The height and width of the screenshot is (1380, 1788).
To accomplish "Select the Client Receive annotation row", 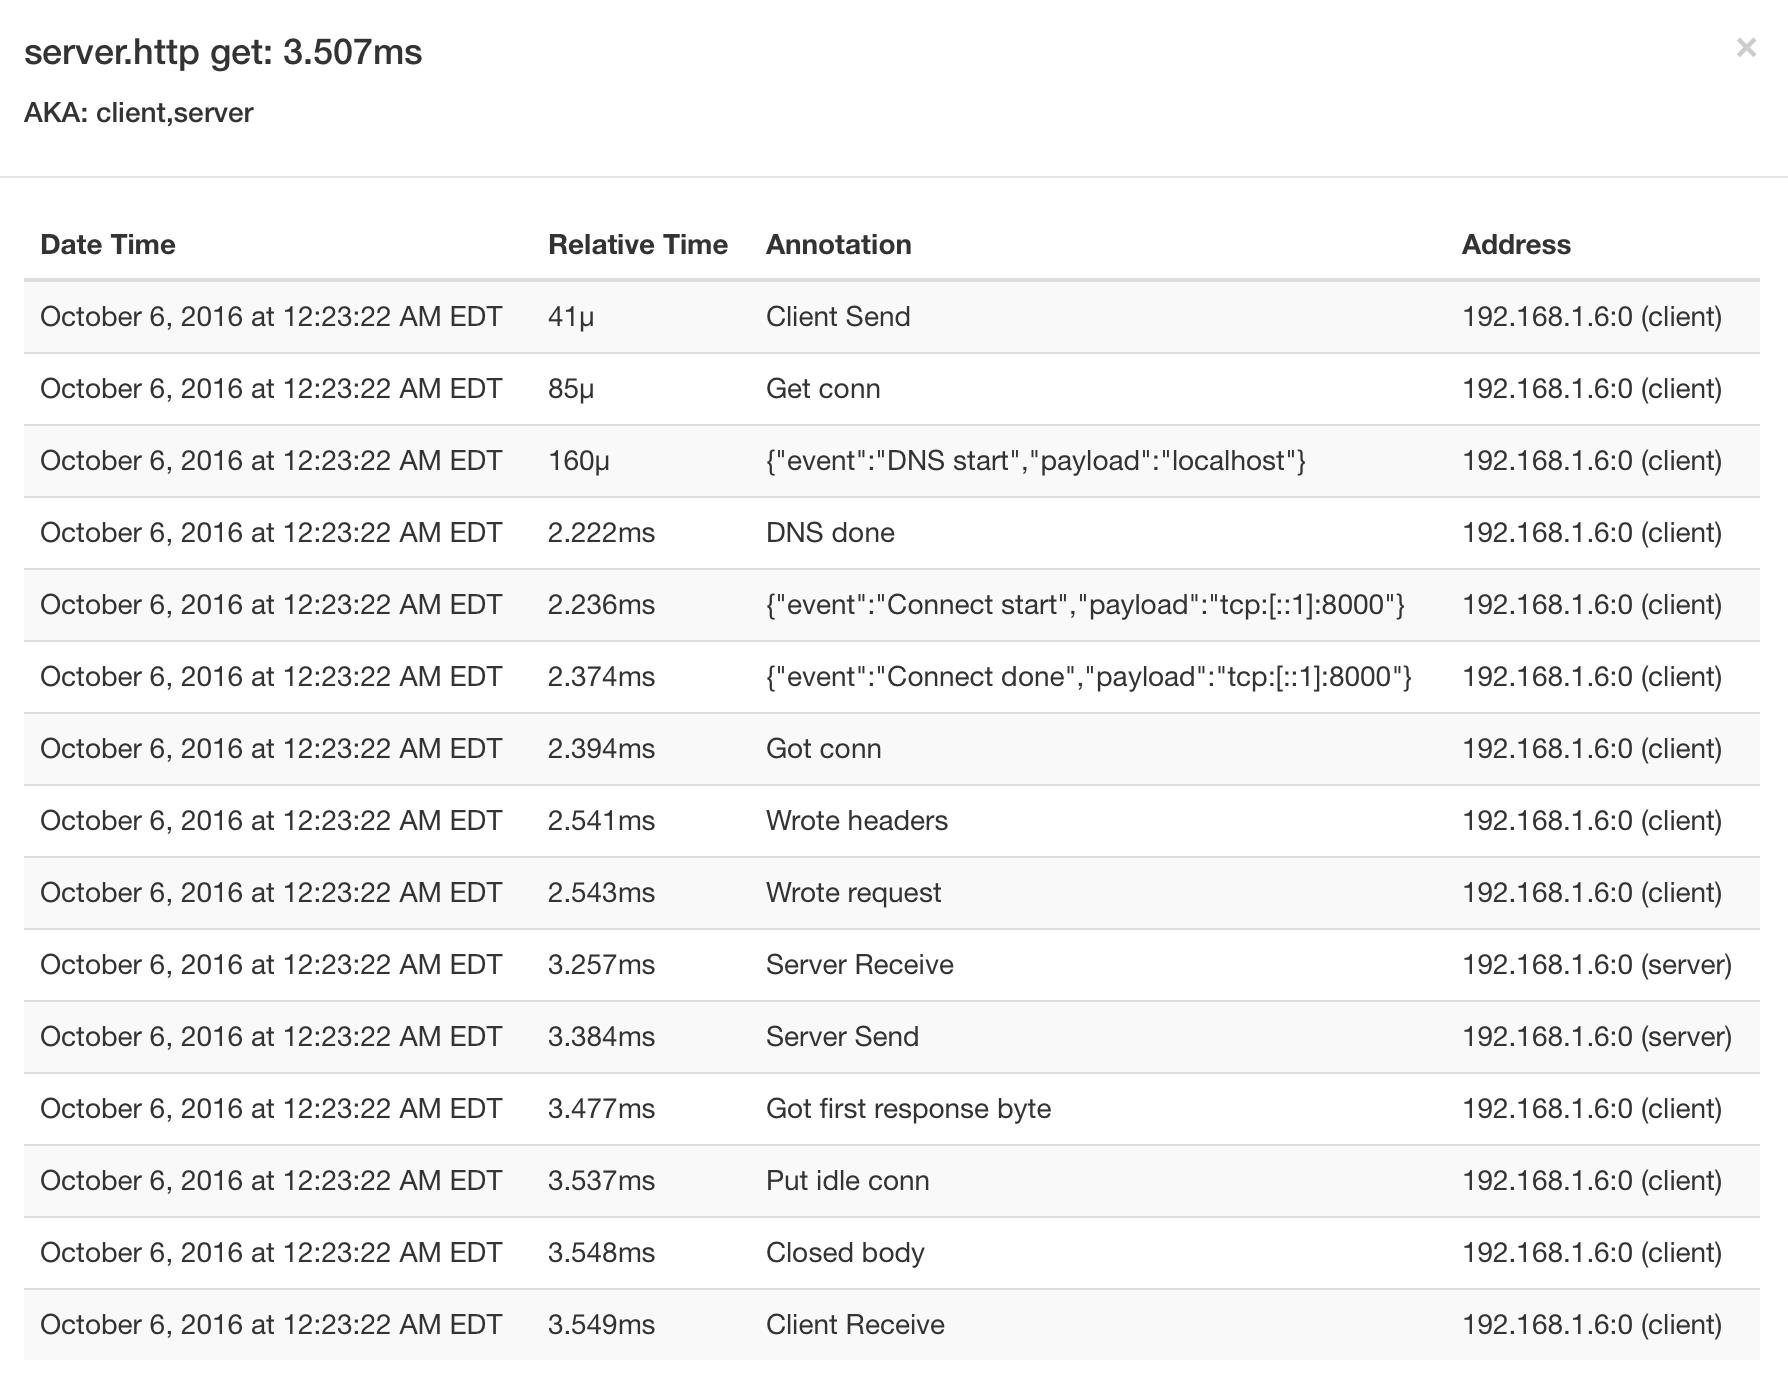I will pyautogui.click(x=854, y=1324).
